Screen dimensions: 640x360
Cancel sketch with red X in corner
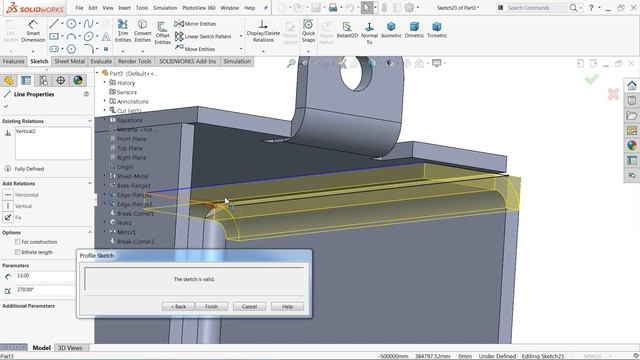click(613, 94)
